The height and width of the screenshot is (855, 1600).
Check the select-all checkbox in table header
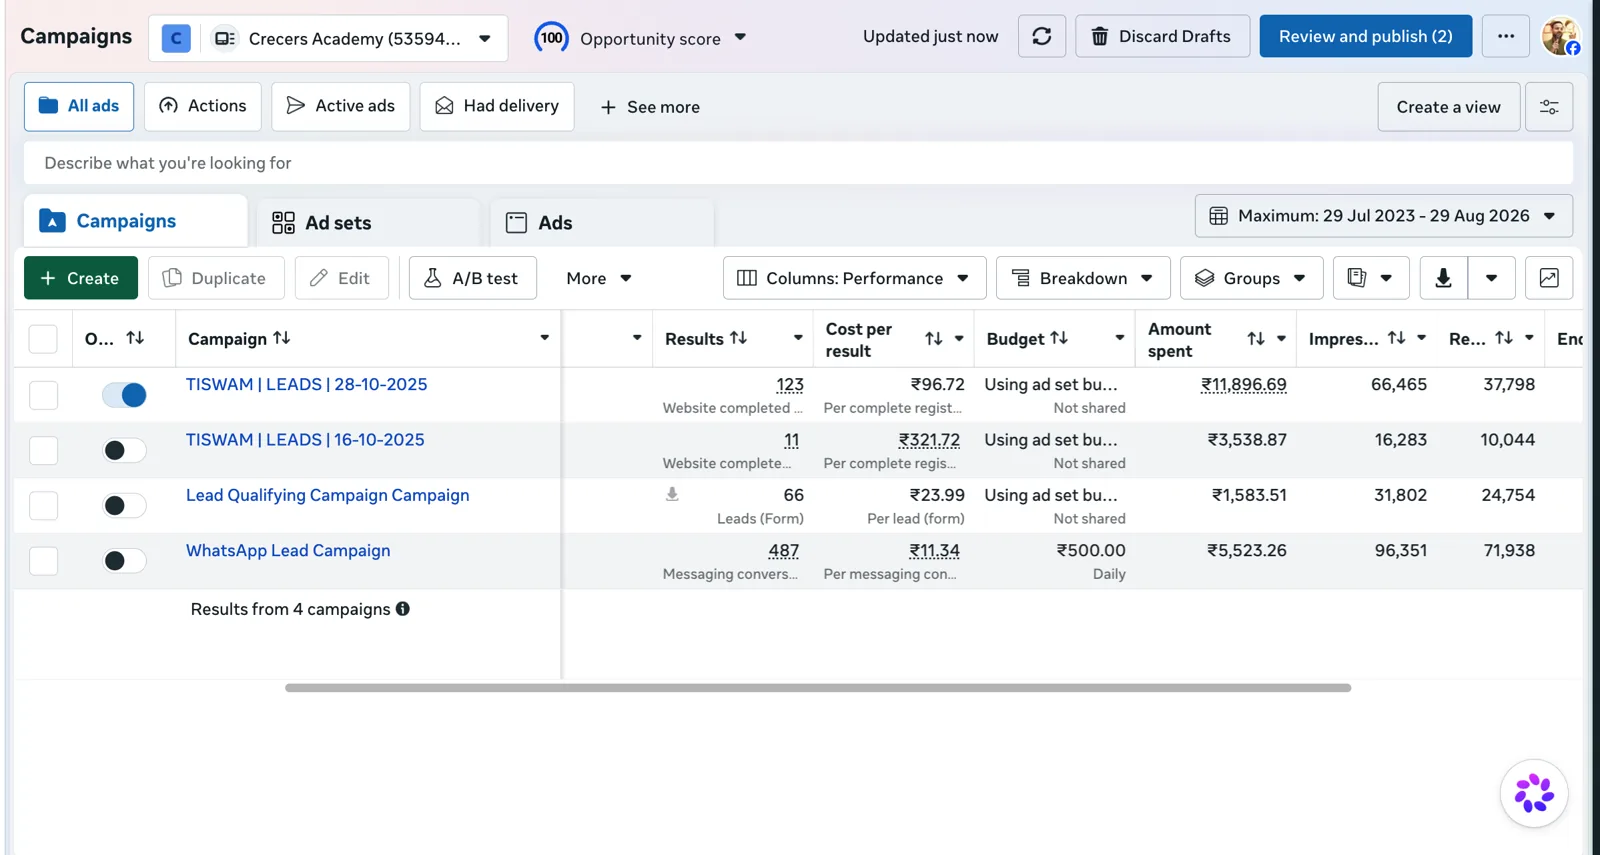[x=43, y=339]
